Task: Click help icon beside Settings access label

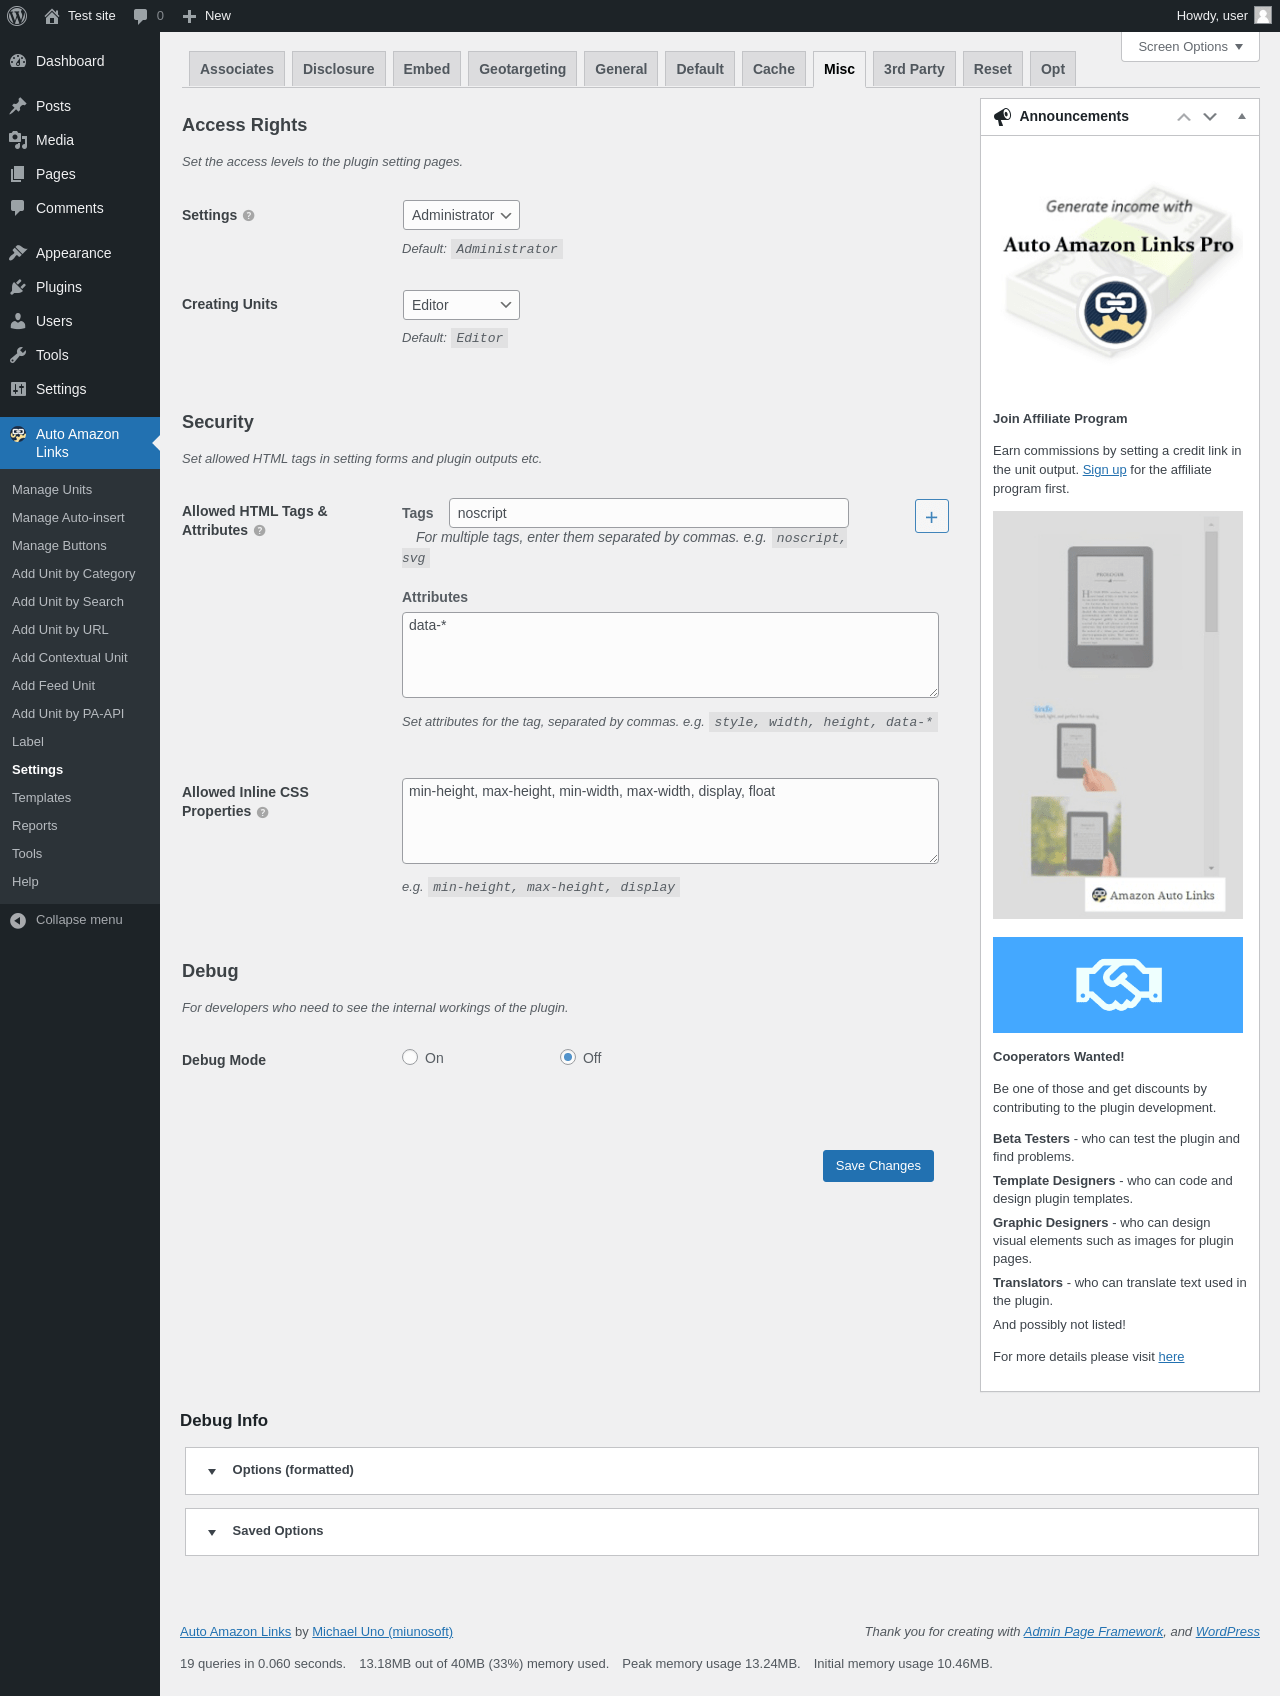Action: coord(249,216)
